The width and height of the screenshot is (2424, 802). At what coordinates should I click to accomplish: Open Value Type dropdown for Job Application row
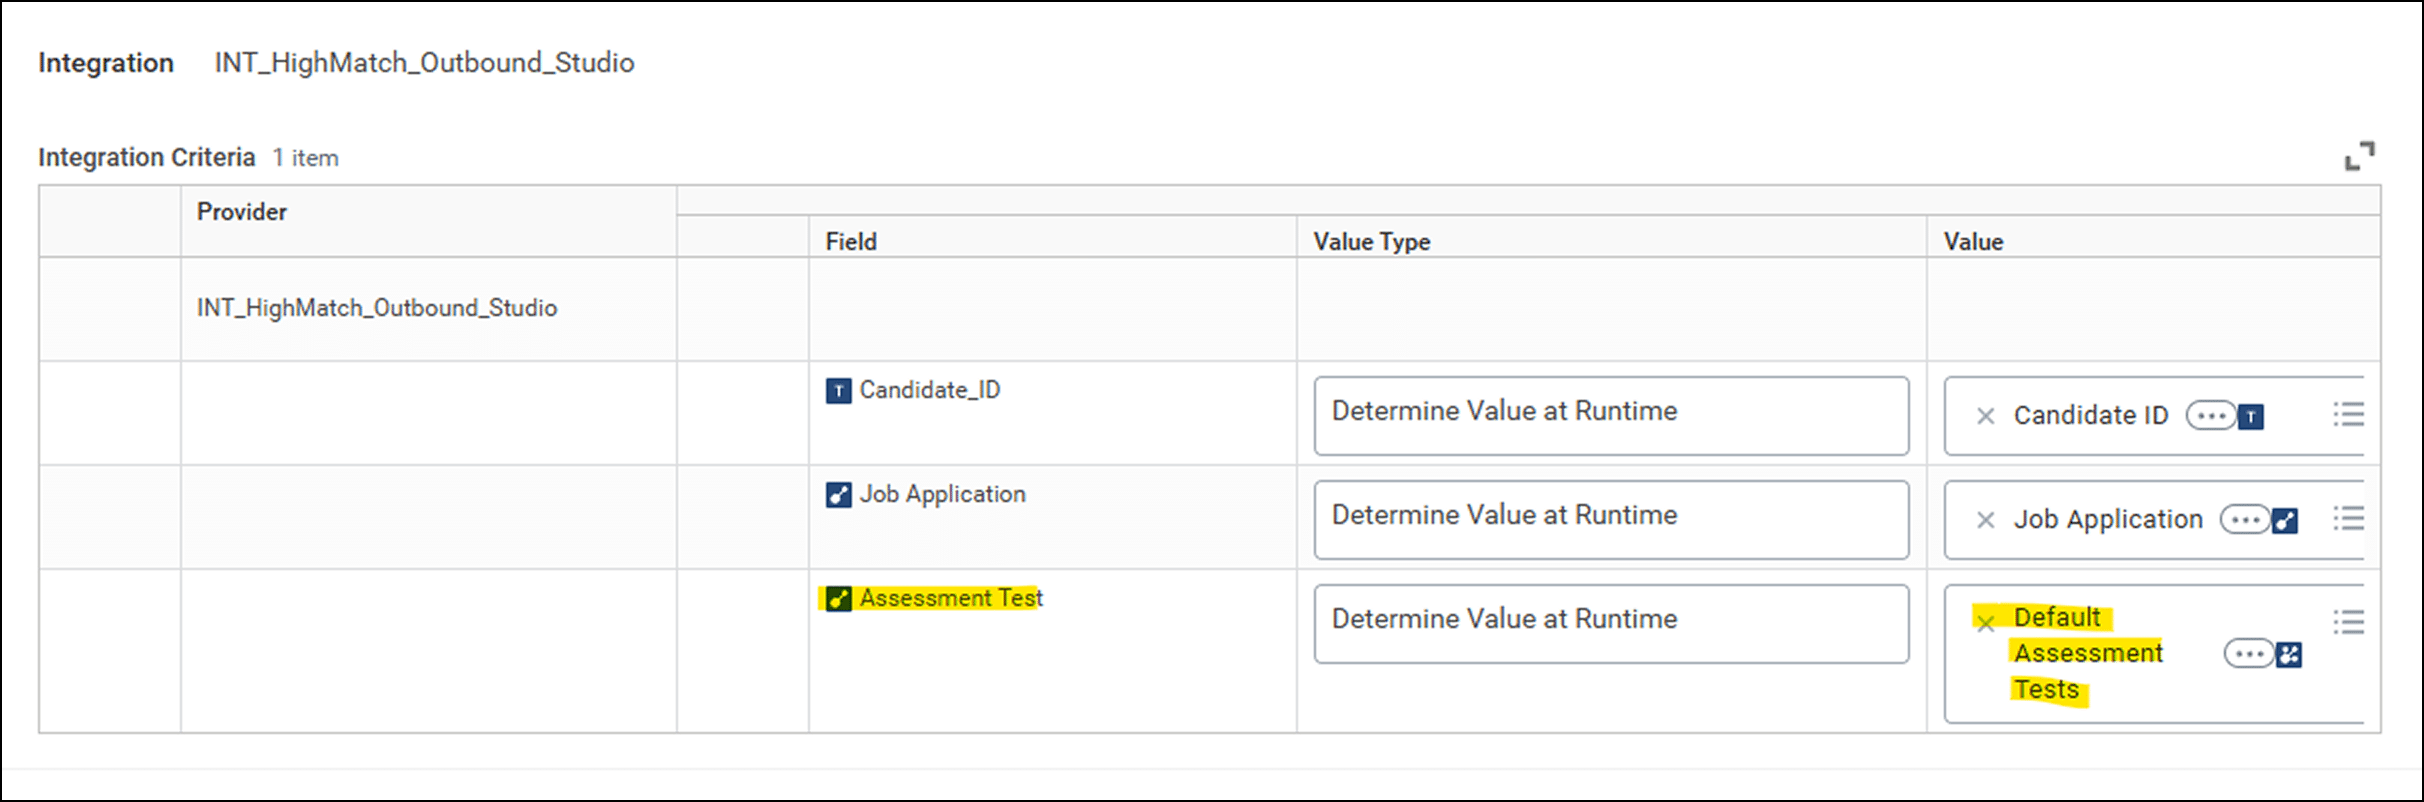pyautogui.click(x=1610, y=519)
